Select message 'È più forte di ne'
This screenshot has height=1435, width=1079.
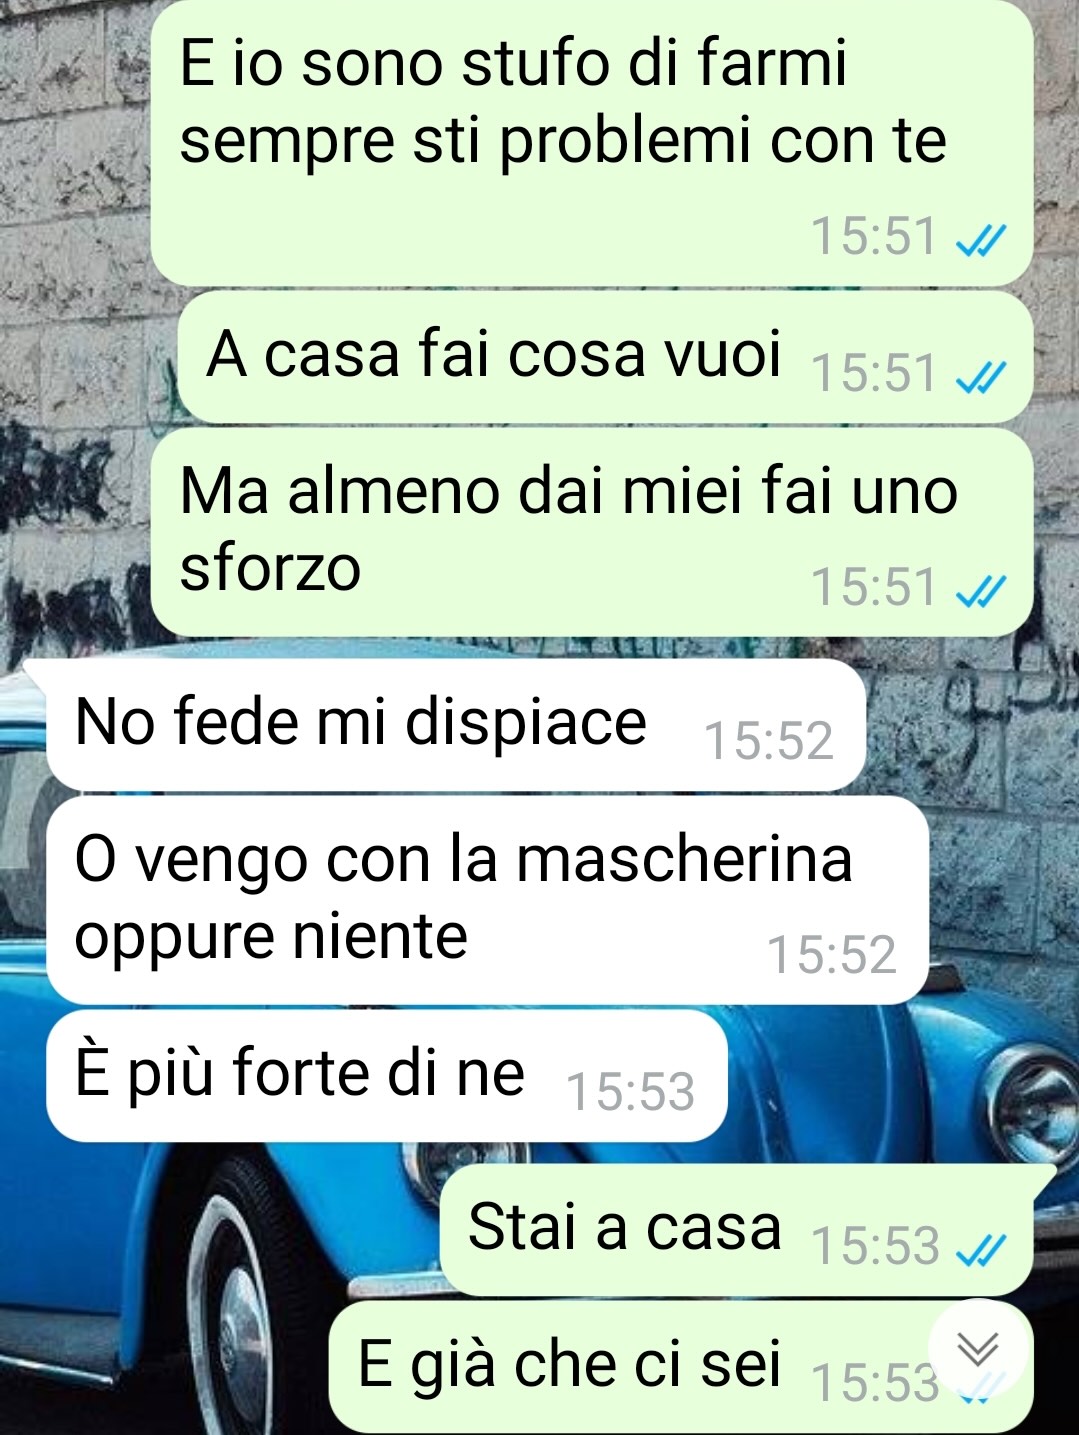point(386,1076)
